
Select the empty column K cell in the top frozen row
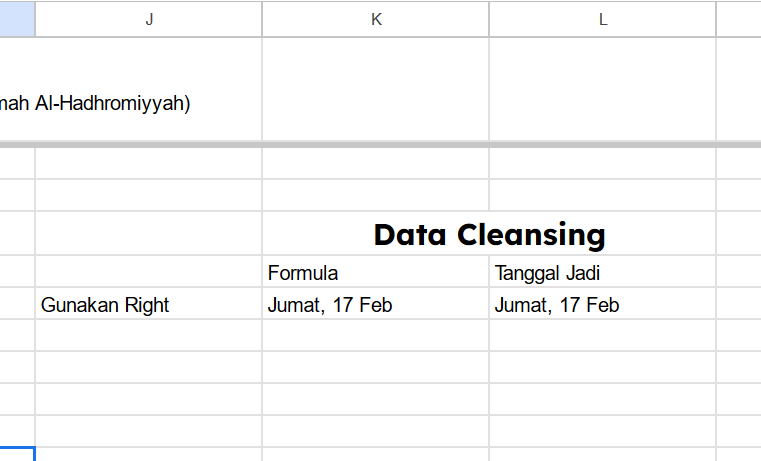click(x=376, y=89)
